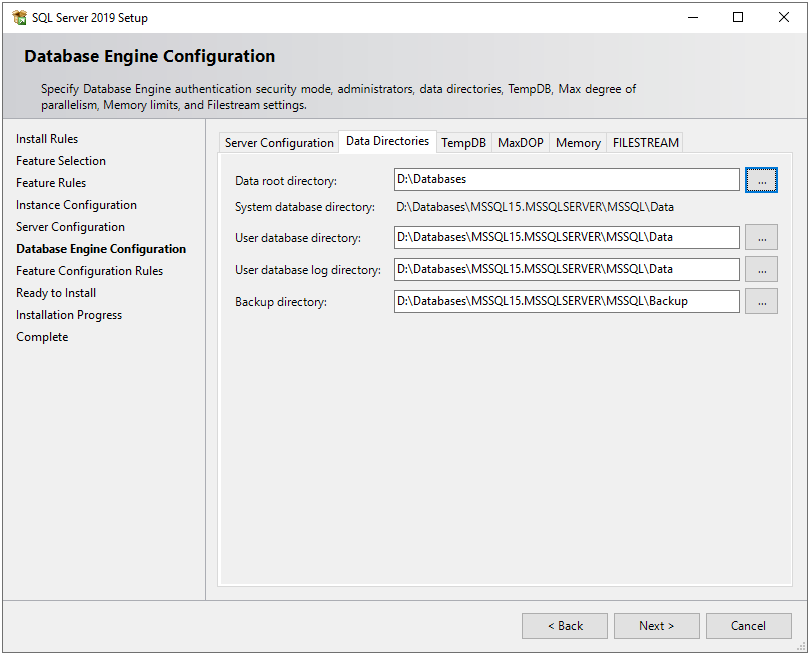The image size is (811, 656).
Task: Select the MaxDOP tab
Action: tap(521, 143)
